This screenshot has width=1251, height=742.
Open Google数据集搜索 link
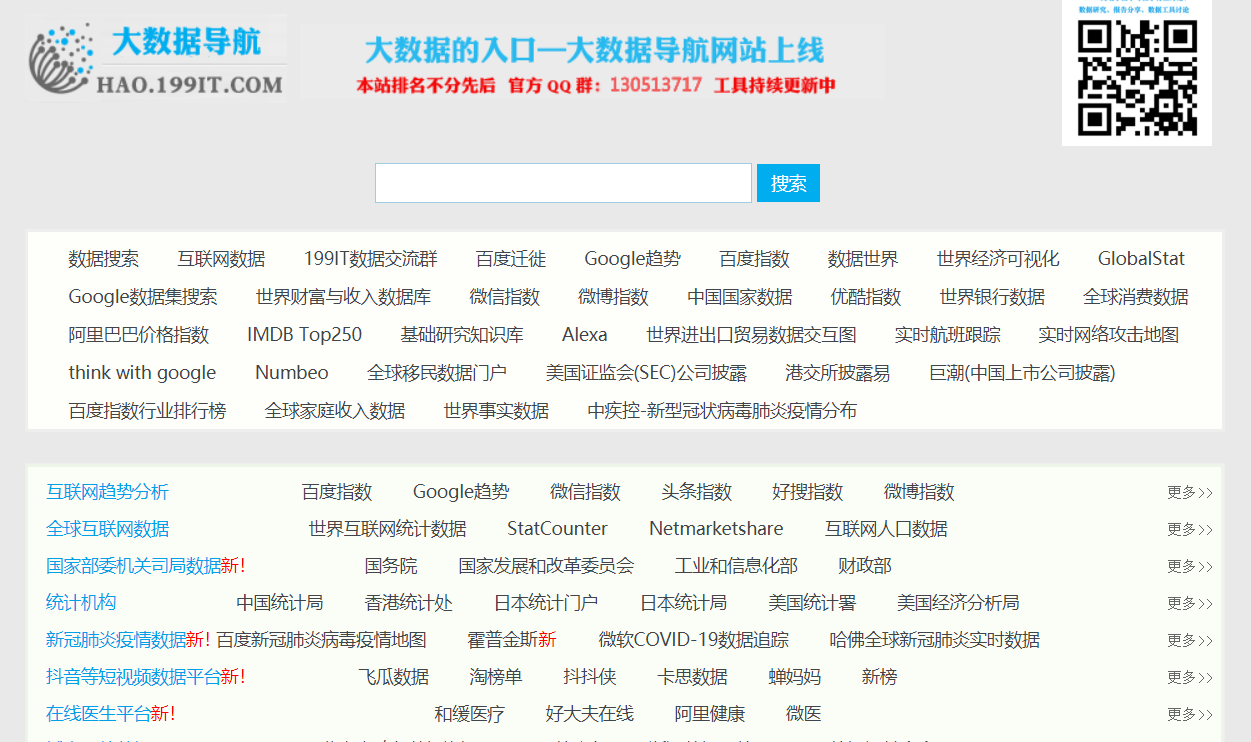[x=143, y=297]
